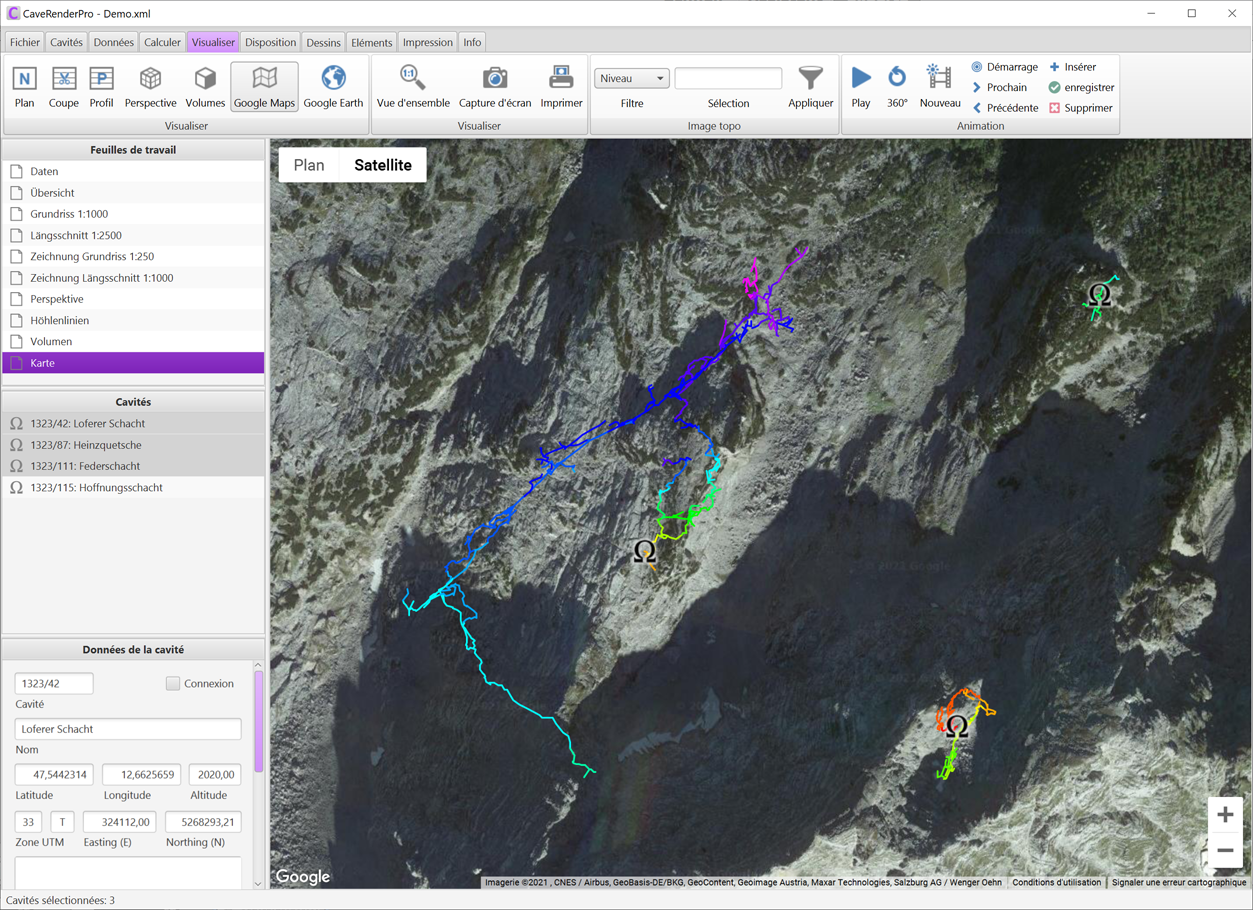Open the Calculer ribbon tab
The width and height of the screenshot is (1253, 910).
point(162,42)
